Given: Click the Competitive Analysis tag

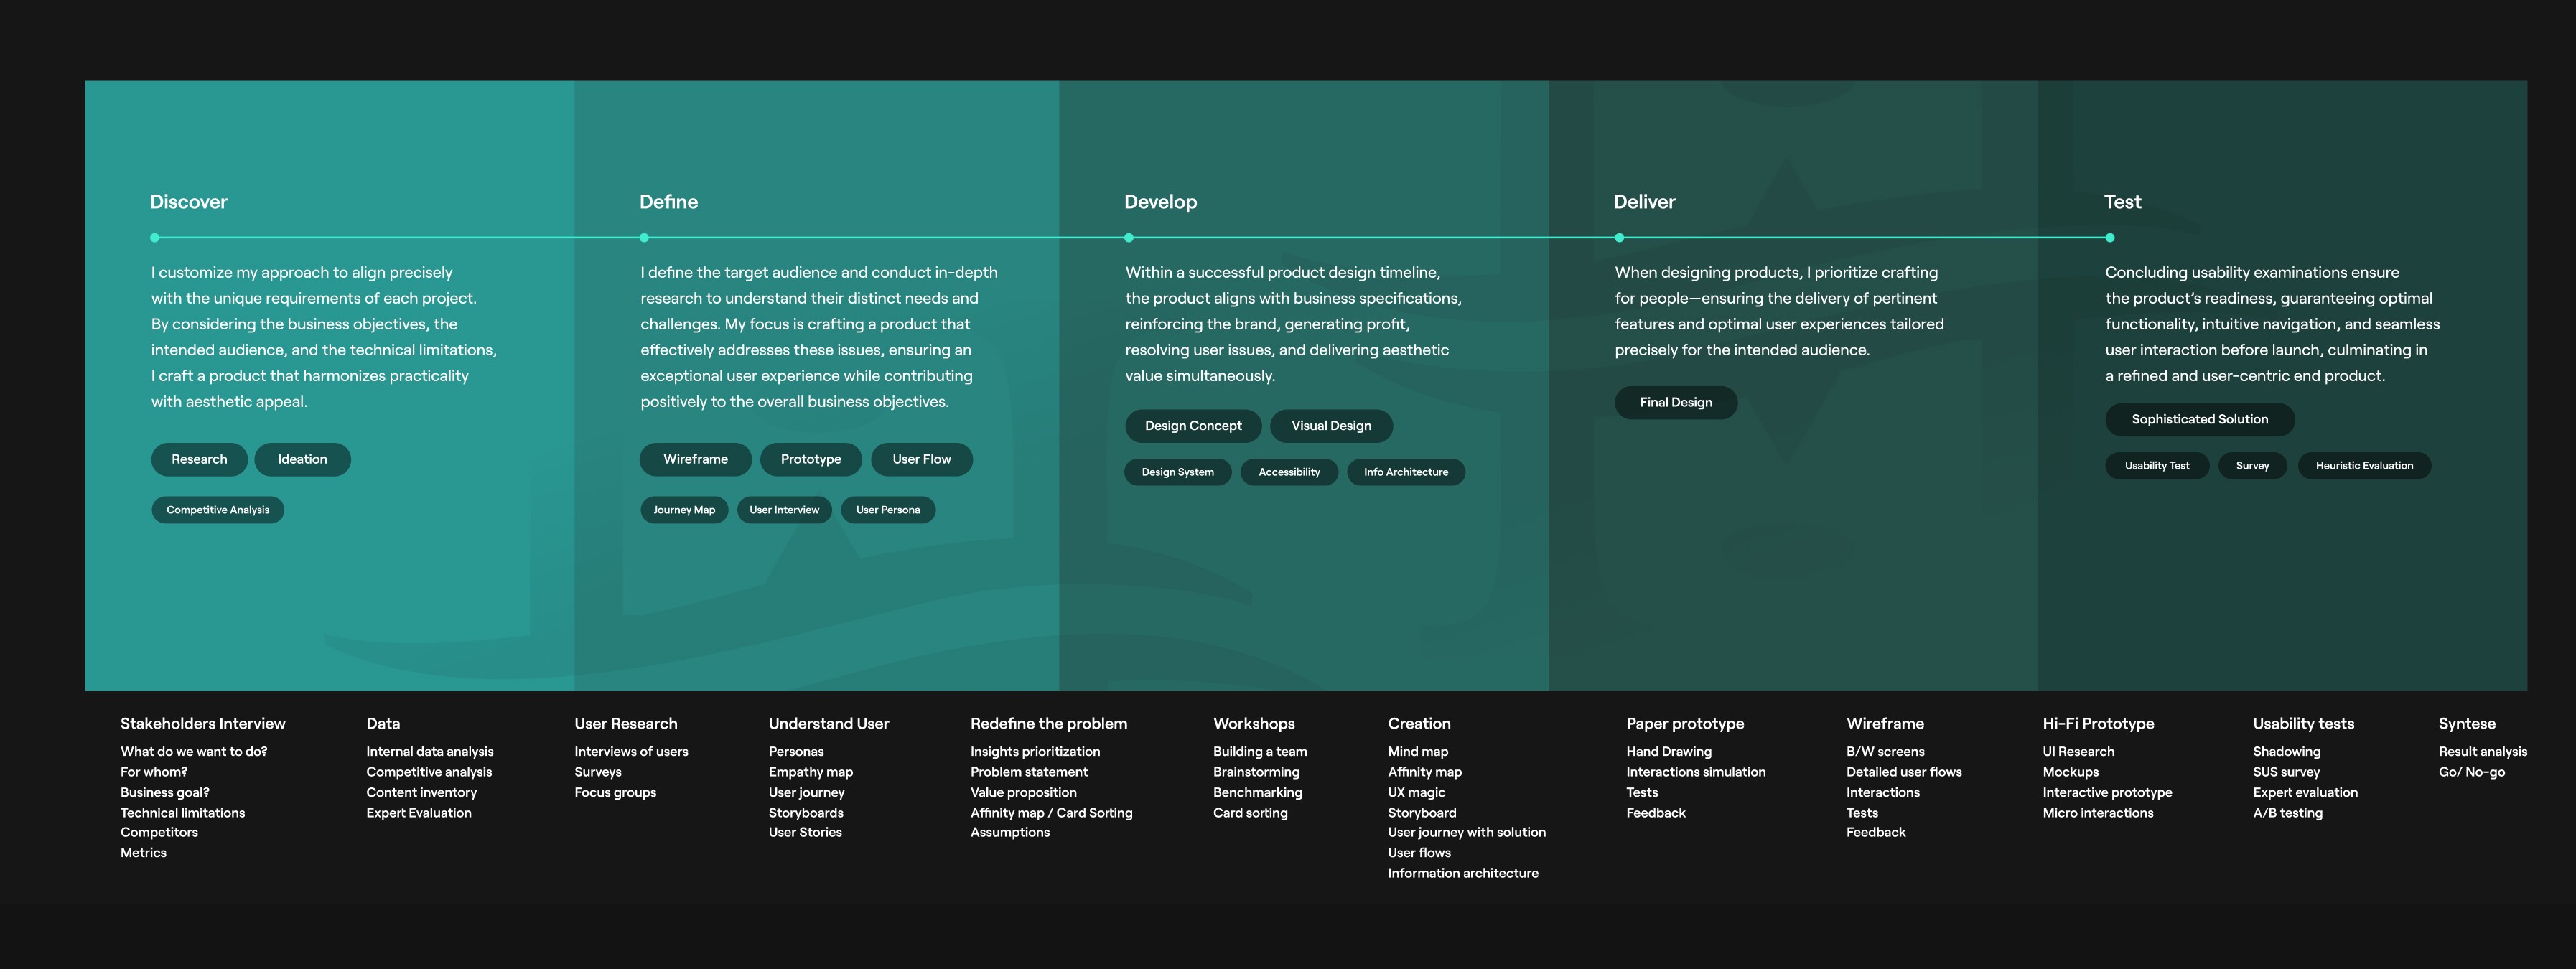Looking at the screenshot, I should tap(217, 510).
